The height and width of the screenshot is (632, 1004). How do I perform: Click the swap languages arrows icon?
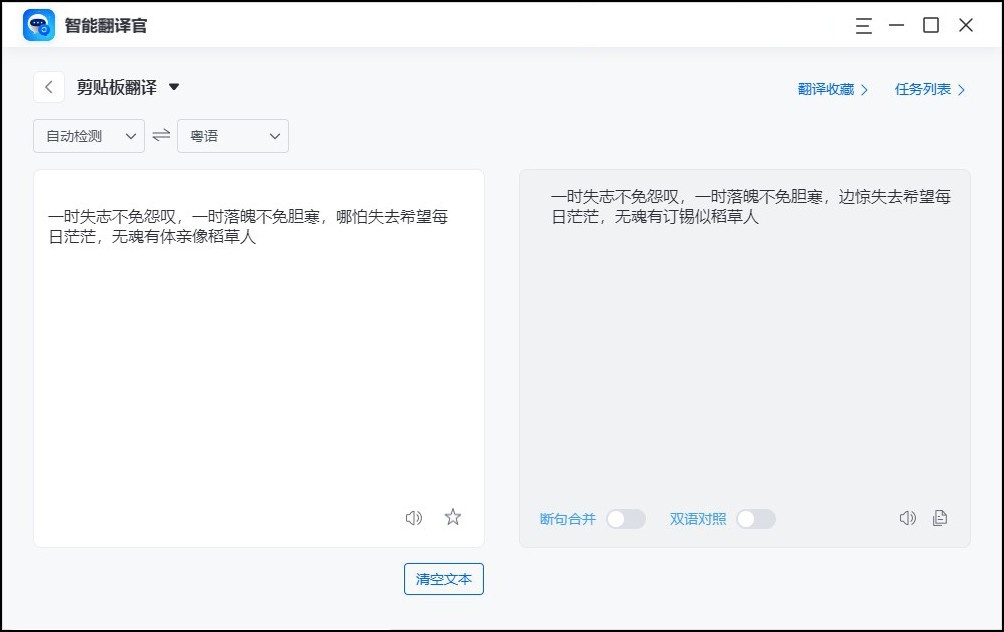(x=161, y=135)
